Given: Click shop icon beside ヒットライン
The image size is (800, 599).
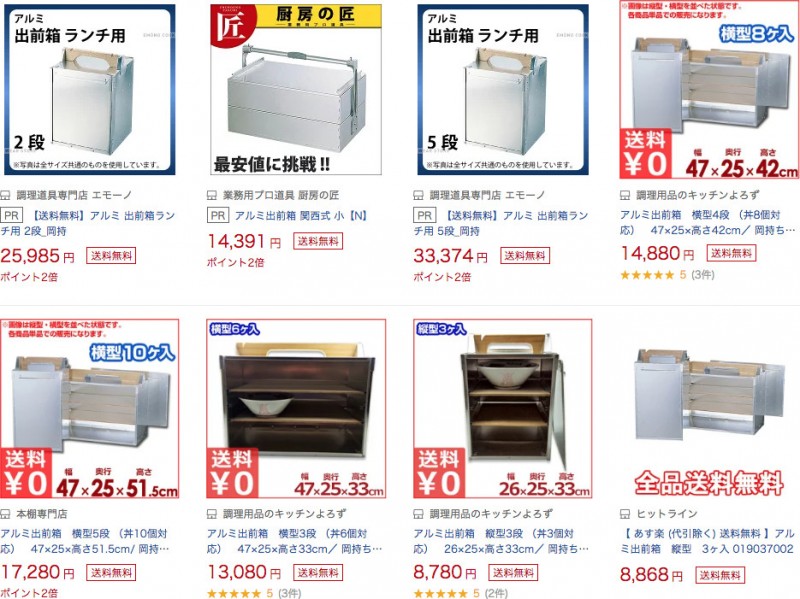Looking at the screenshot, I should (625, 514).
